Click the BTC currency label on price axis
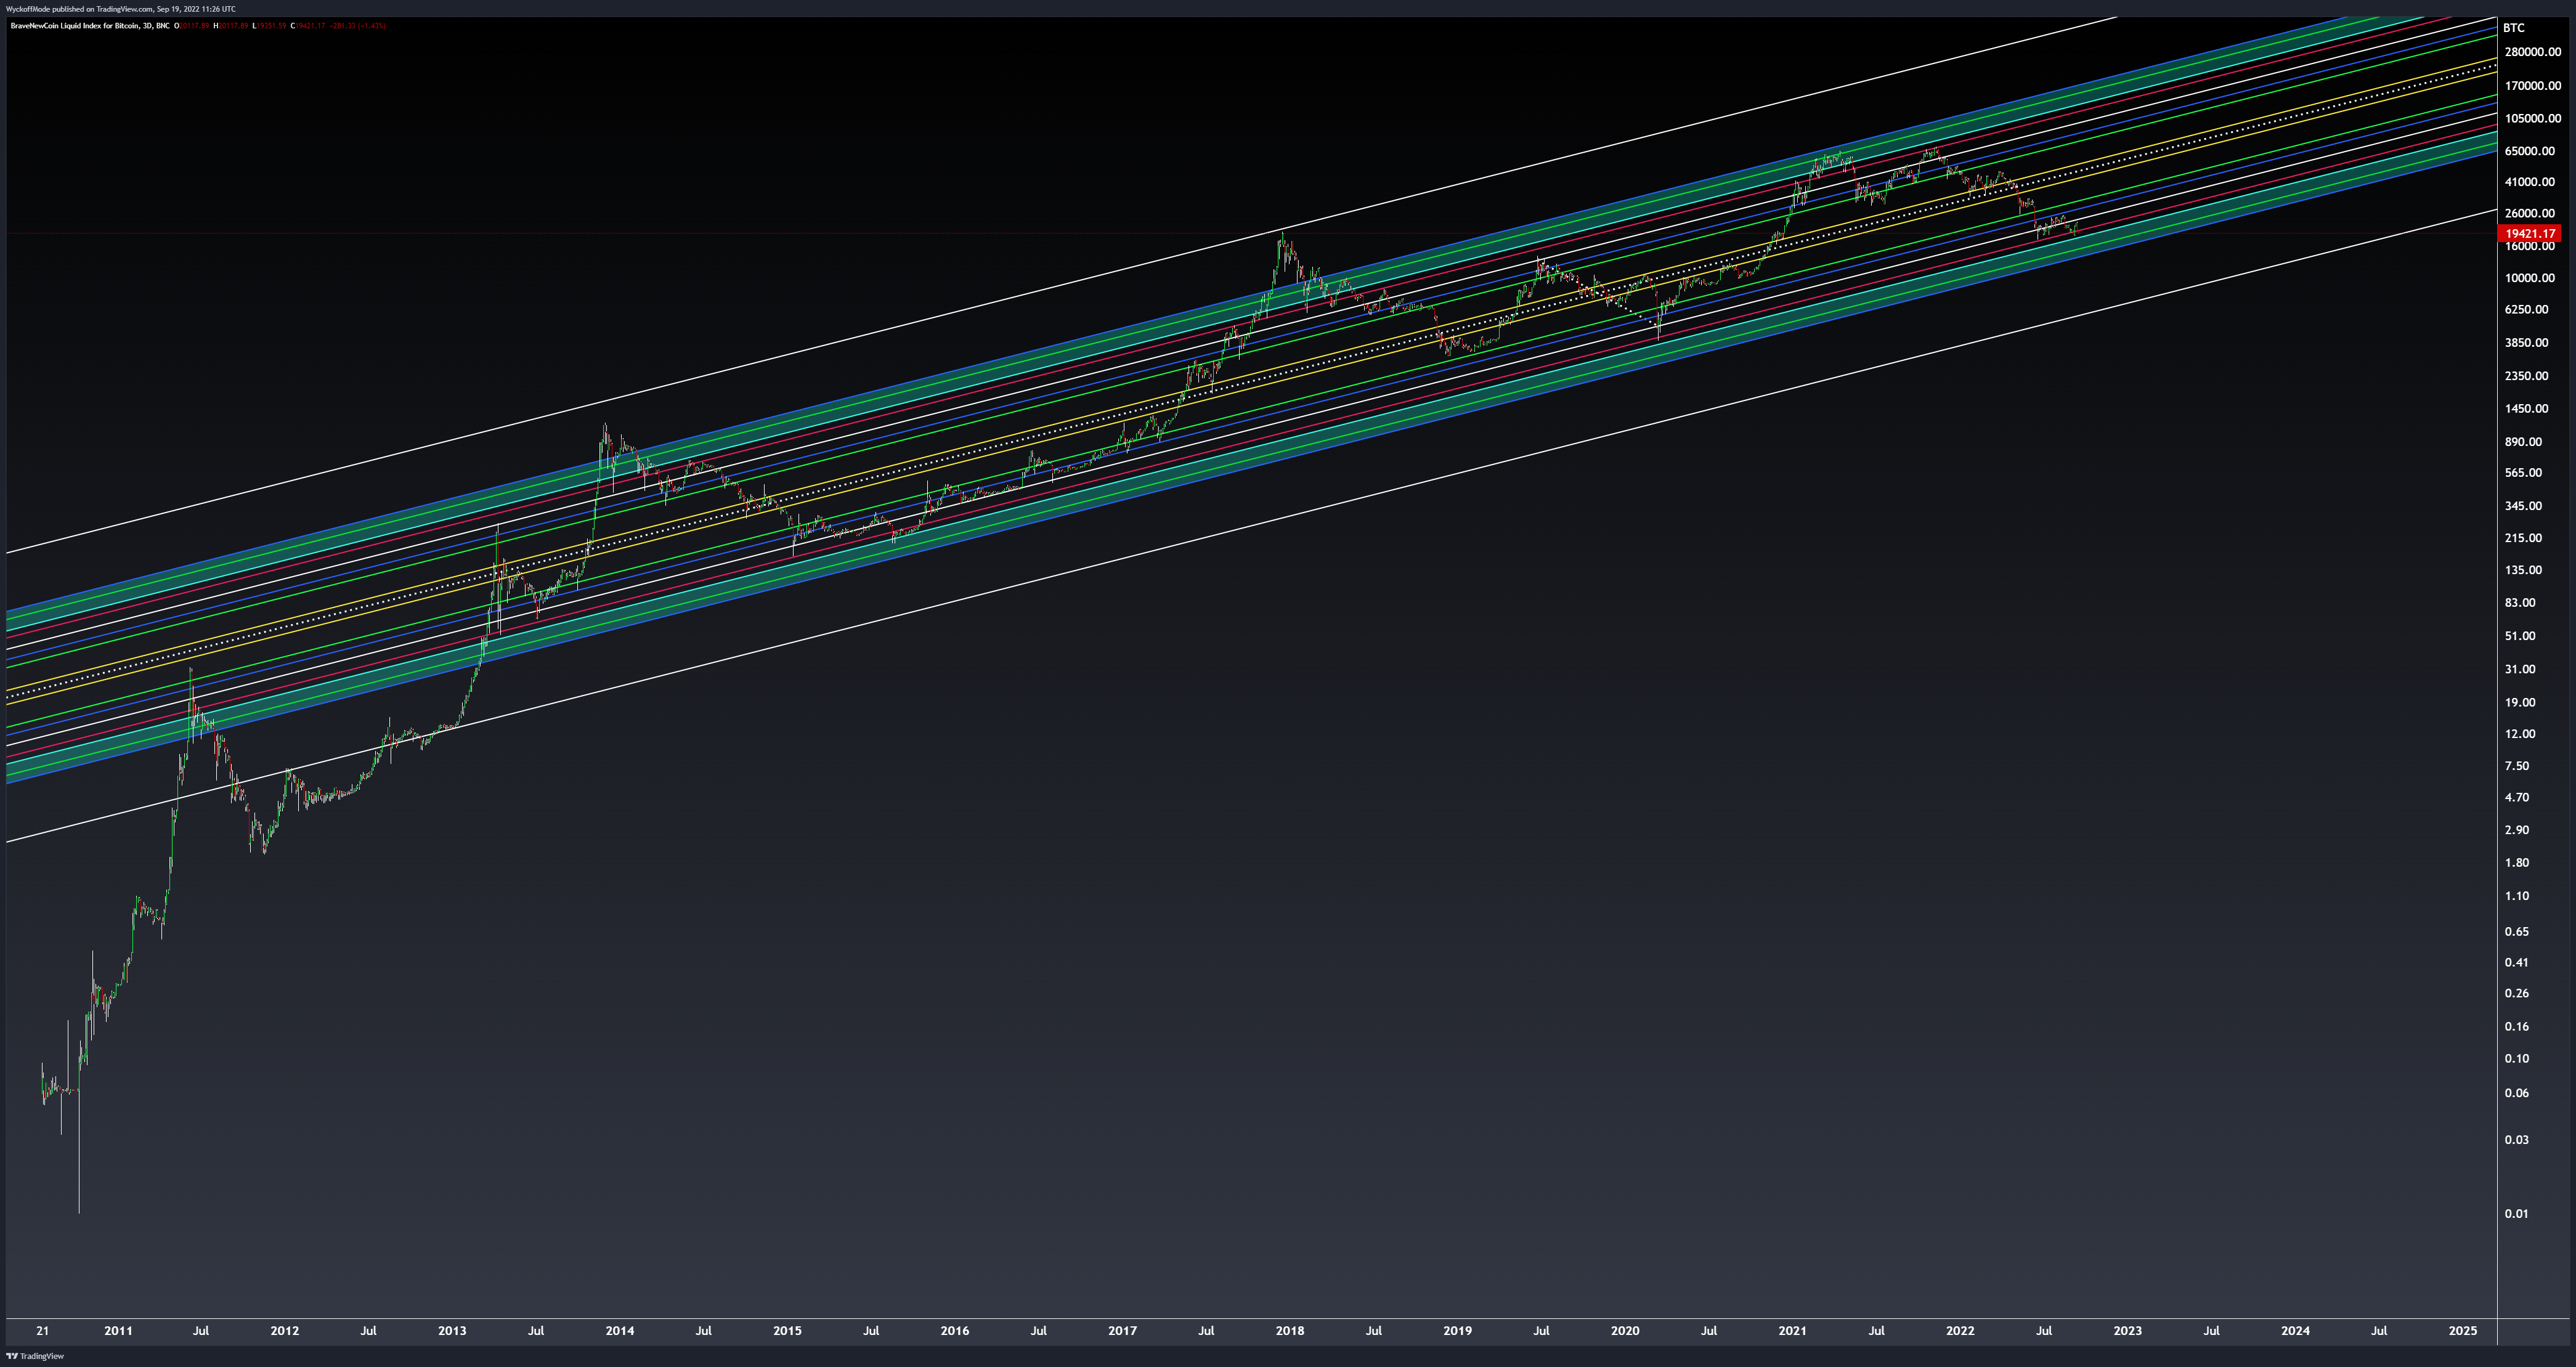The image size is (2576, 1367). pyautogui.click(x=2513, y=28)
